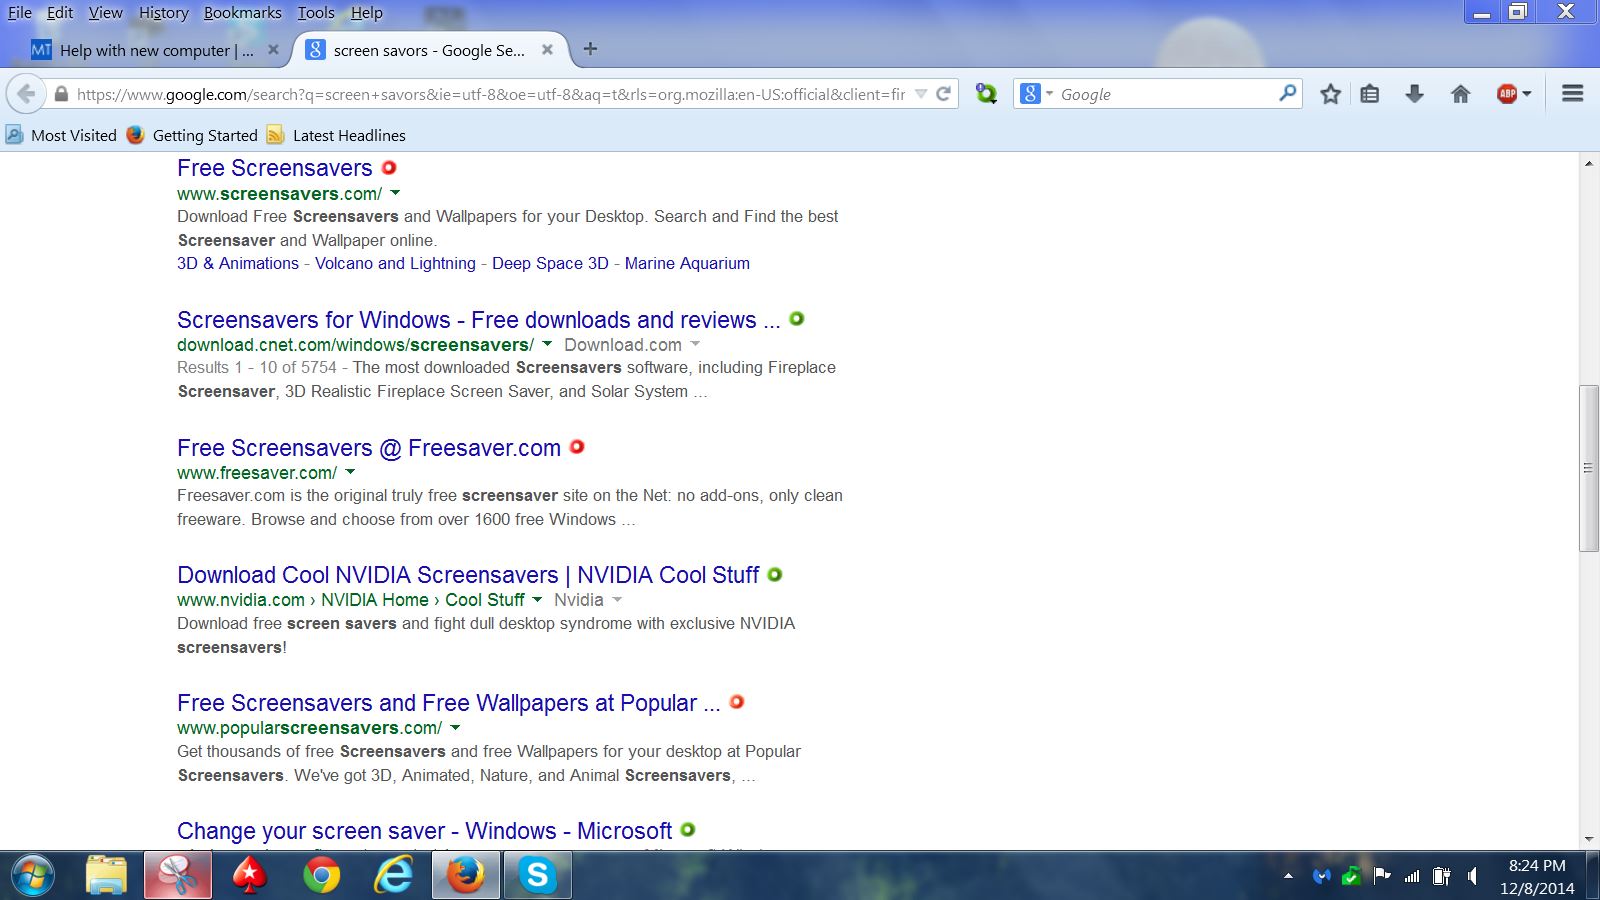Expand options arrow next to www.popularscreensavers.com
The height and width of the screenshot is (900, 1600).
pos(455,727)
